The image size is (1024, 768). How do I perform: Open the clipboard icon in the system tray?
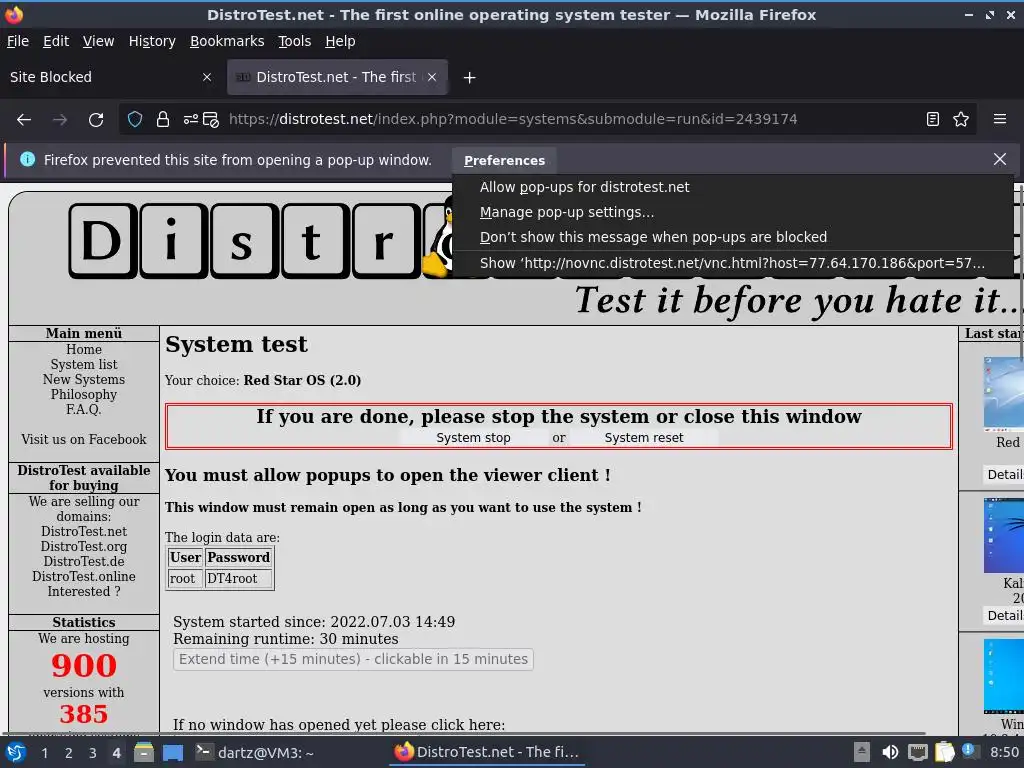pyautogui.click(x=944, y=752)
